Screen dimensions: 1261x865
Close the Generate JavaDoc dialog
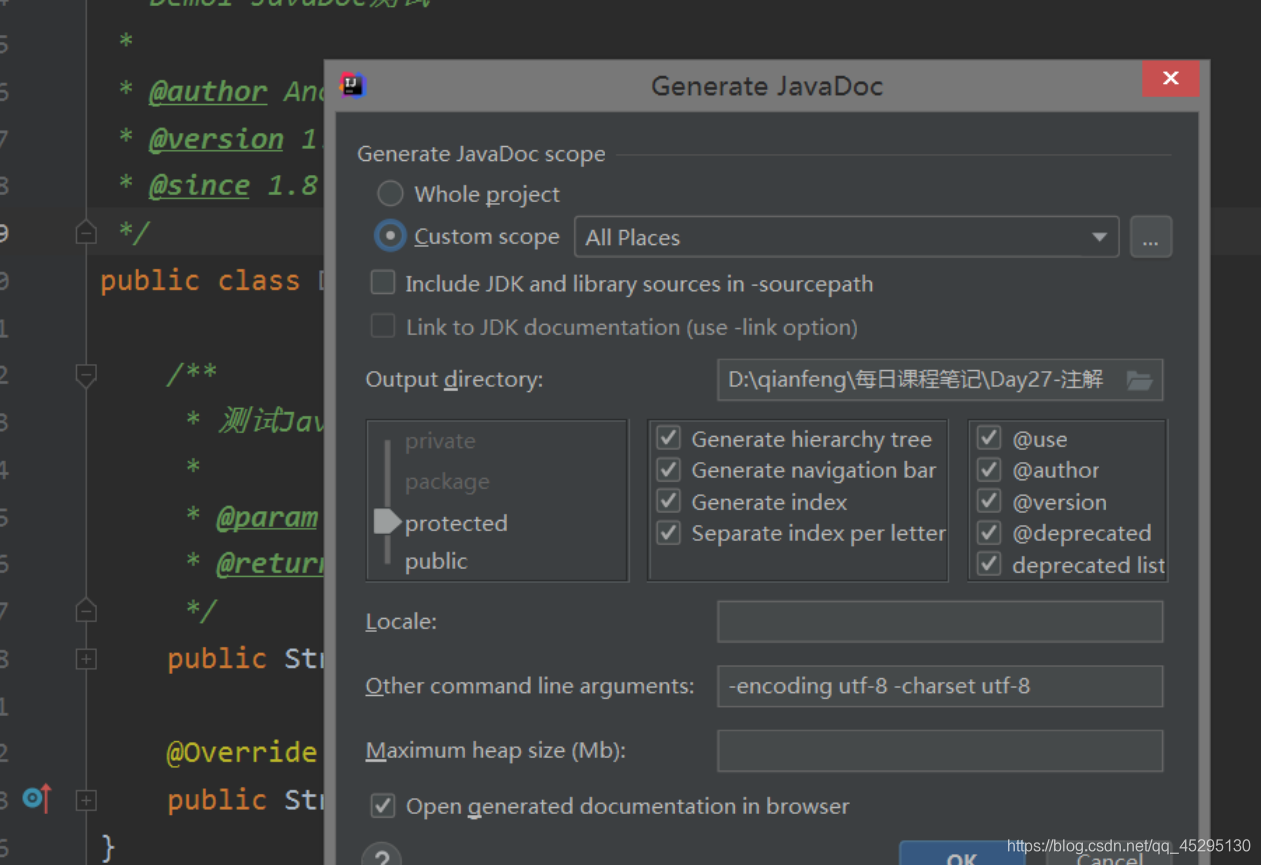pos(1170,78)
